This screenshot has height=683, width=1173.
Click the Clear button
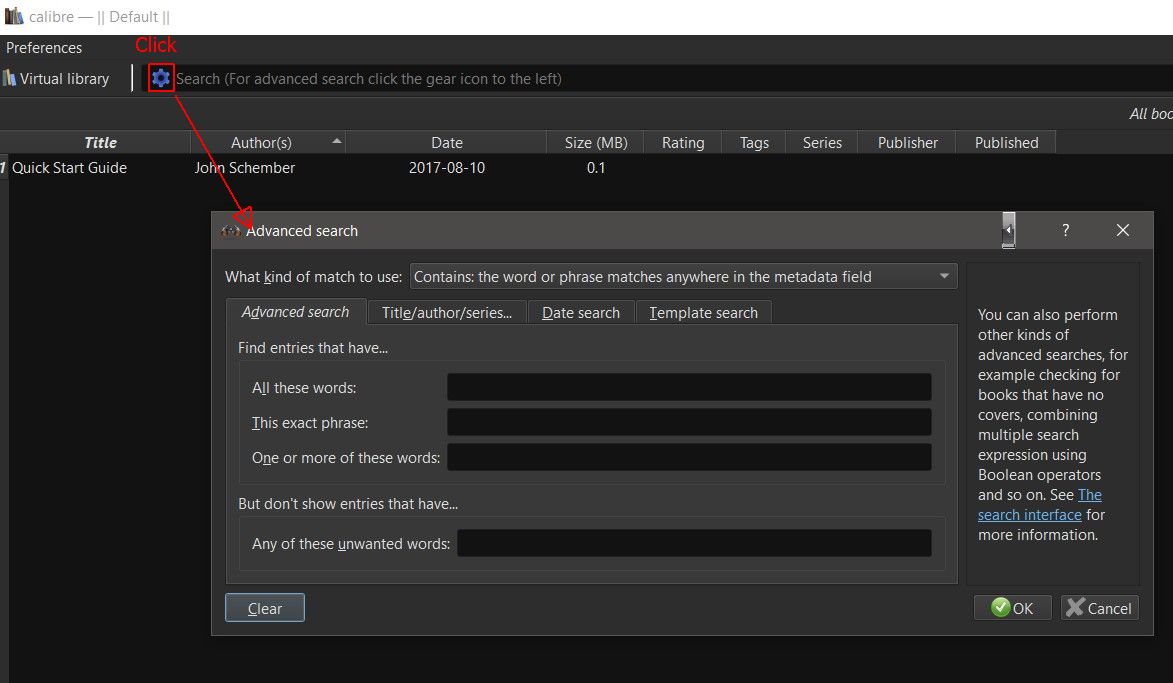click(265, 607)
